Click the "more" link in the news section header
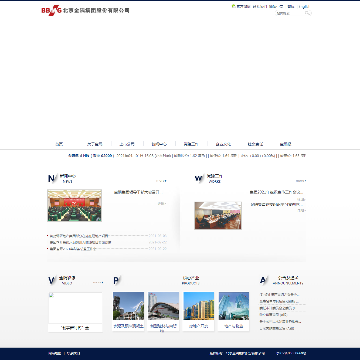360x360 pixels. click(x=161, y=181)
